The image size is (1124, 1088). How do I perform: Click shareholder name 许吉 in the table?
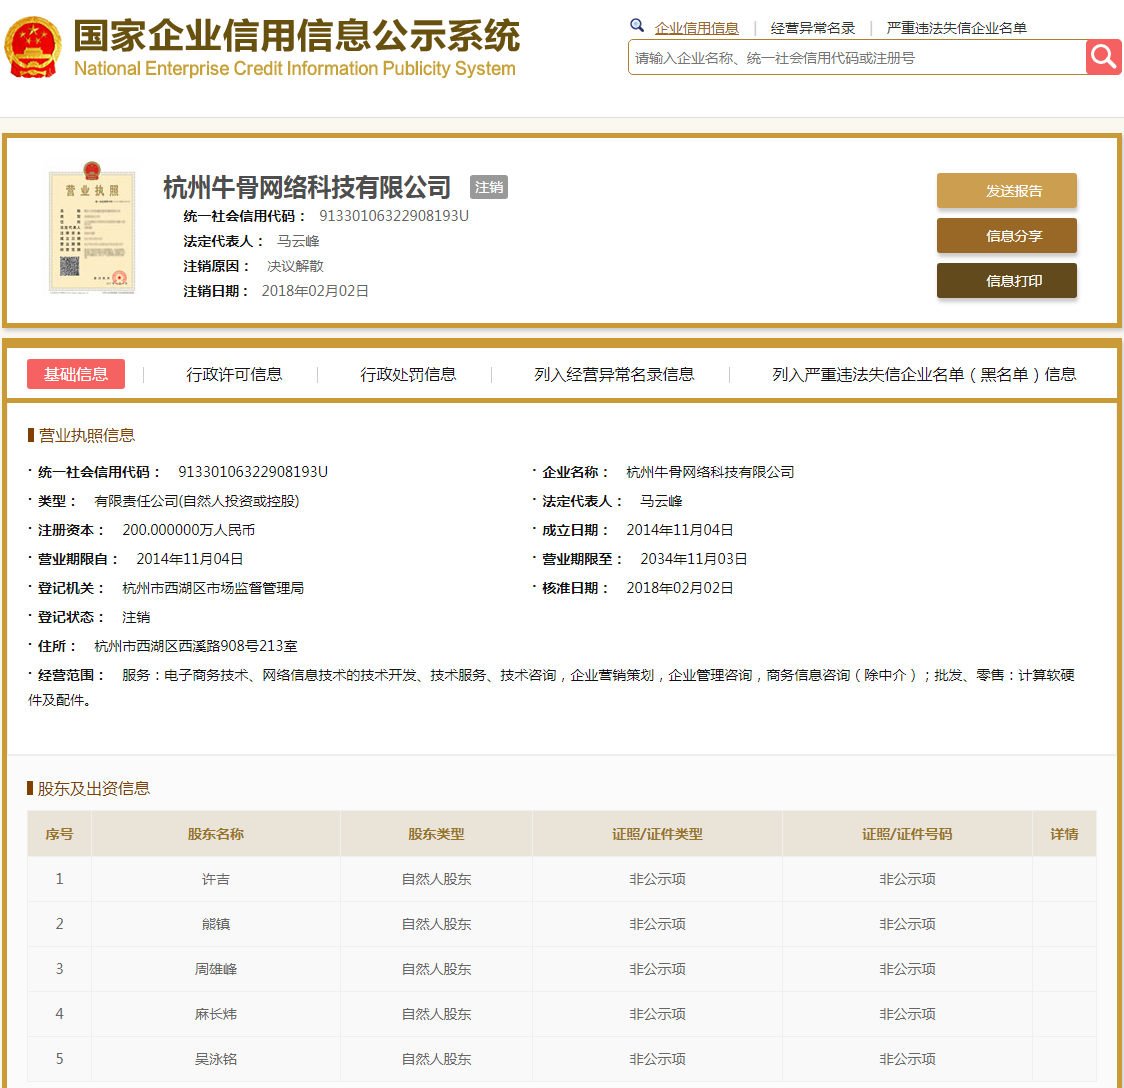tap(216, 879)
